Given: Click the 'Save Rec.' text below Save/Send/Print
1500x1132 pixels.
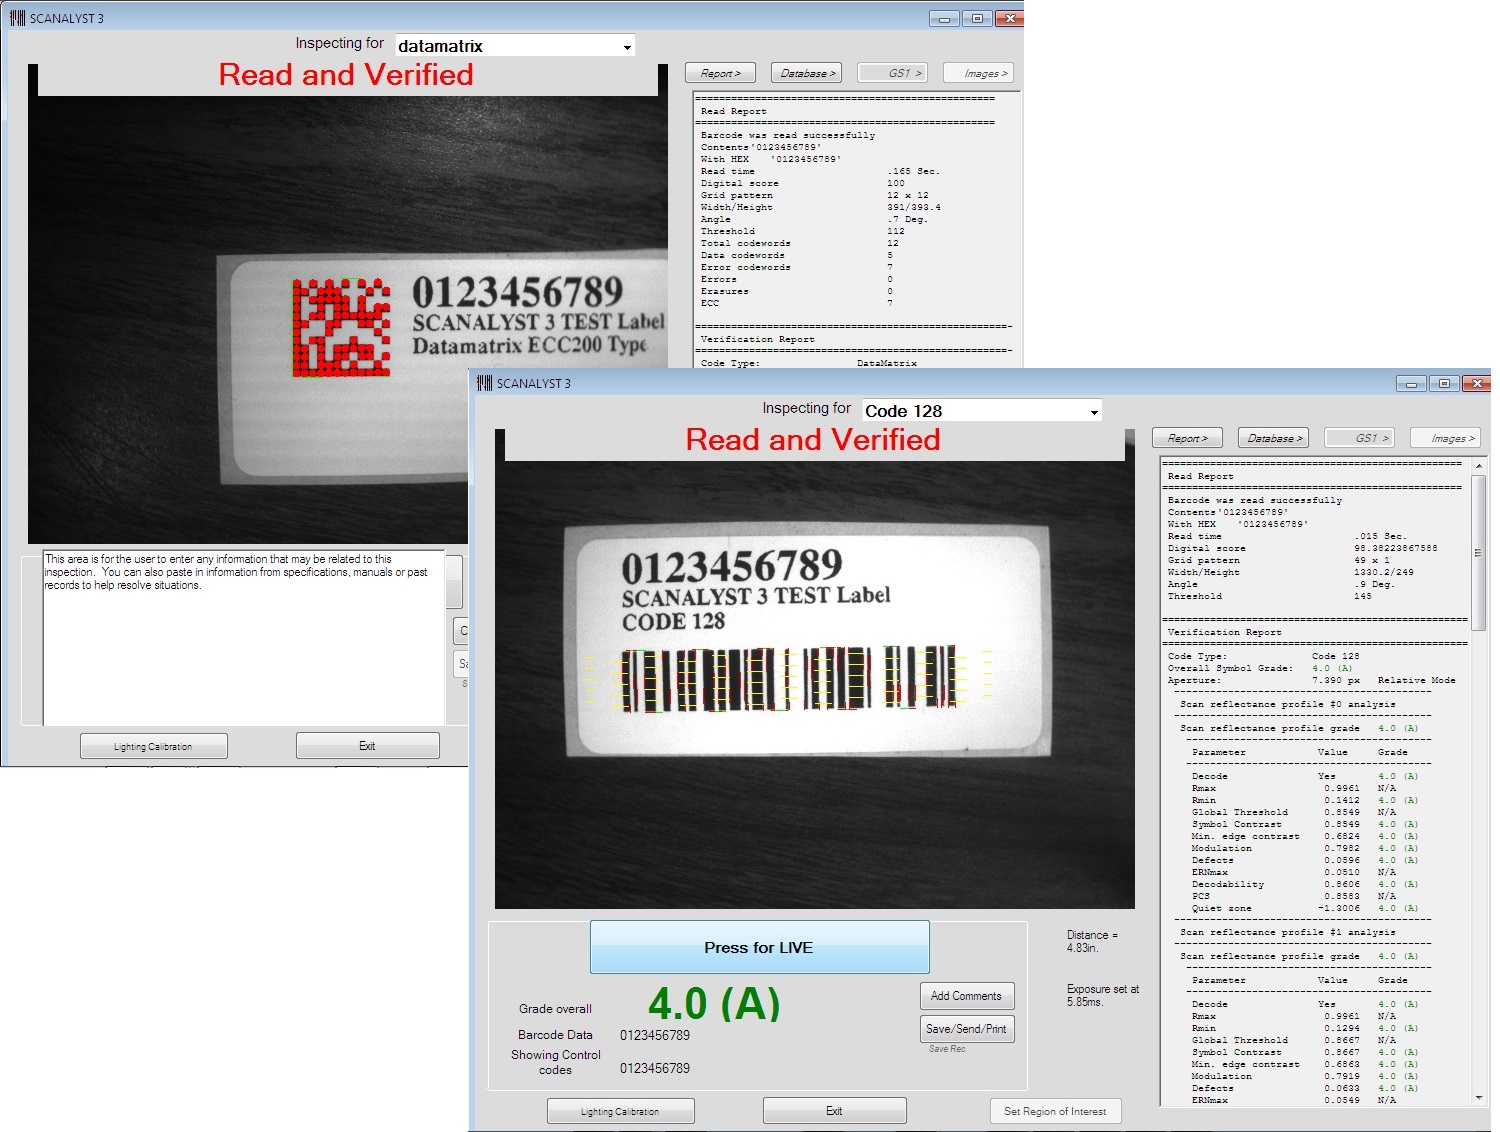Looking at the screenshot, I should 947,1049.
